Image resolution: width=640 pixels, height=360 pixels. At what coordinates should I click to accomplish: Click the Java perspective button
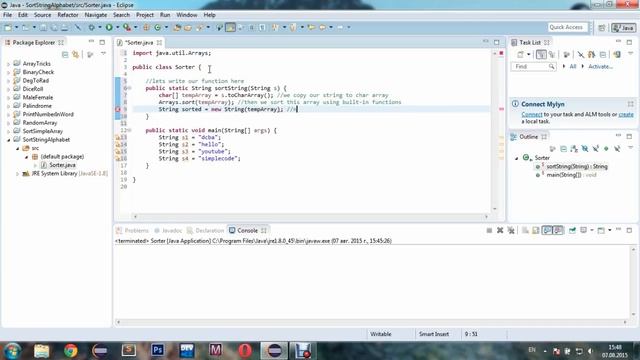pos(623,28)
